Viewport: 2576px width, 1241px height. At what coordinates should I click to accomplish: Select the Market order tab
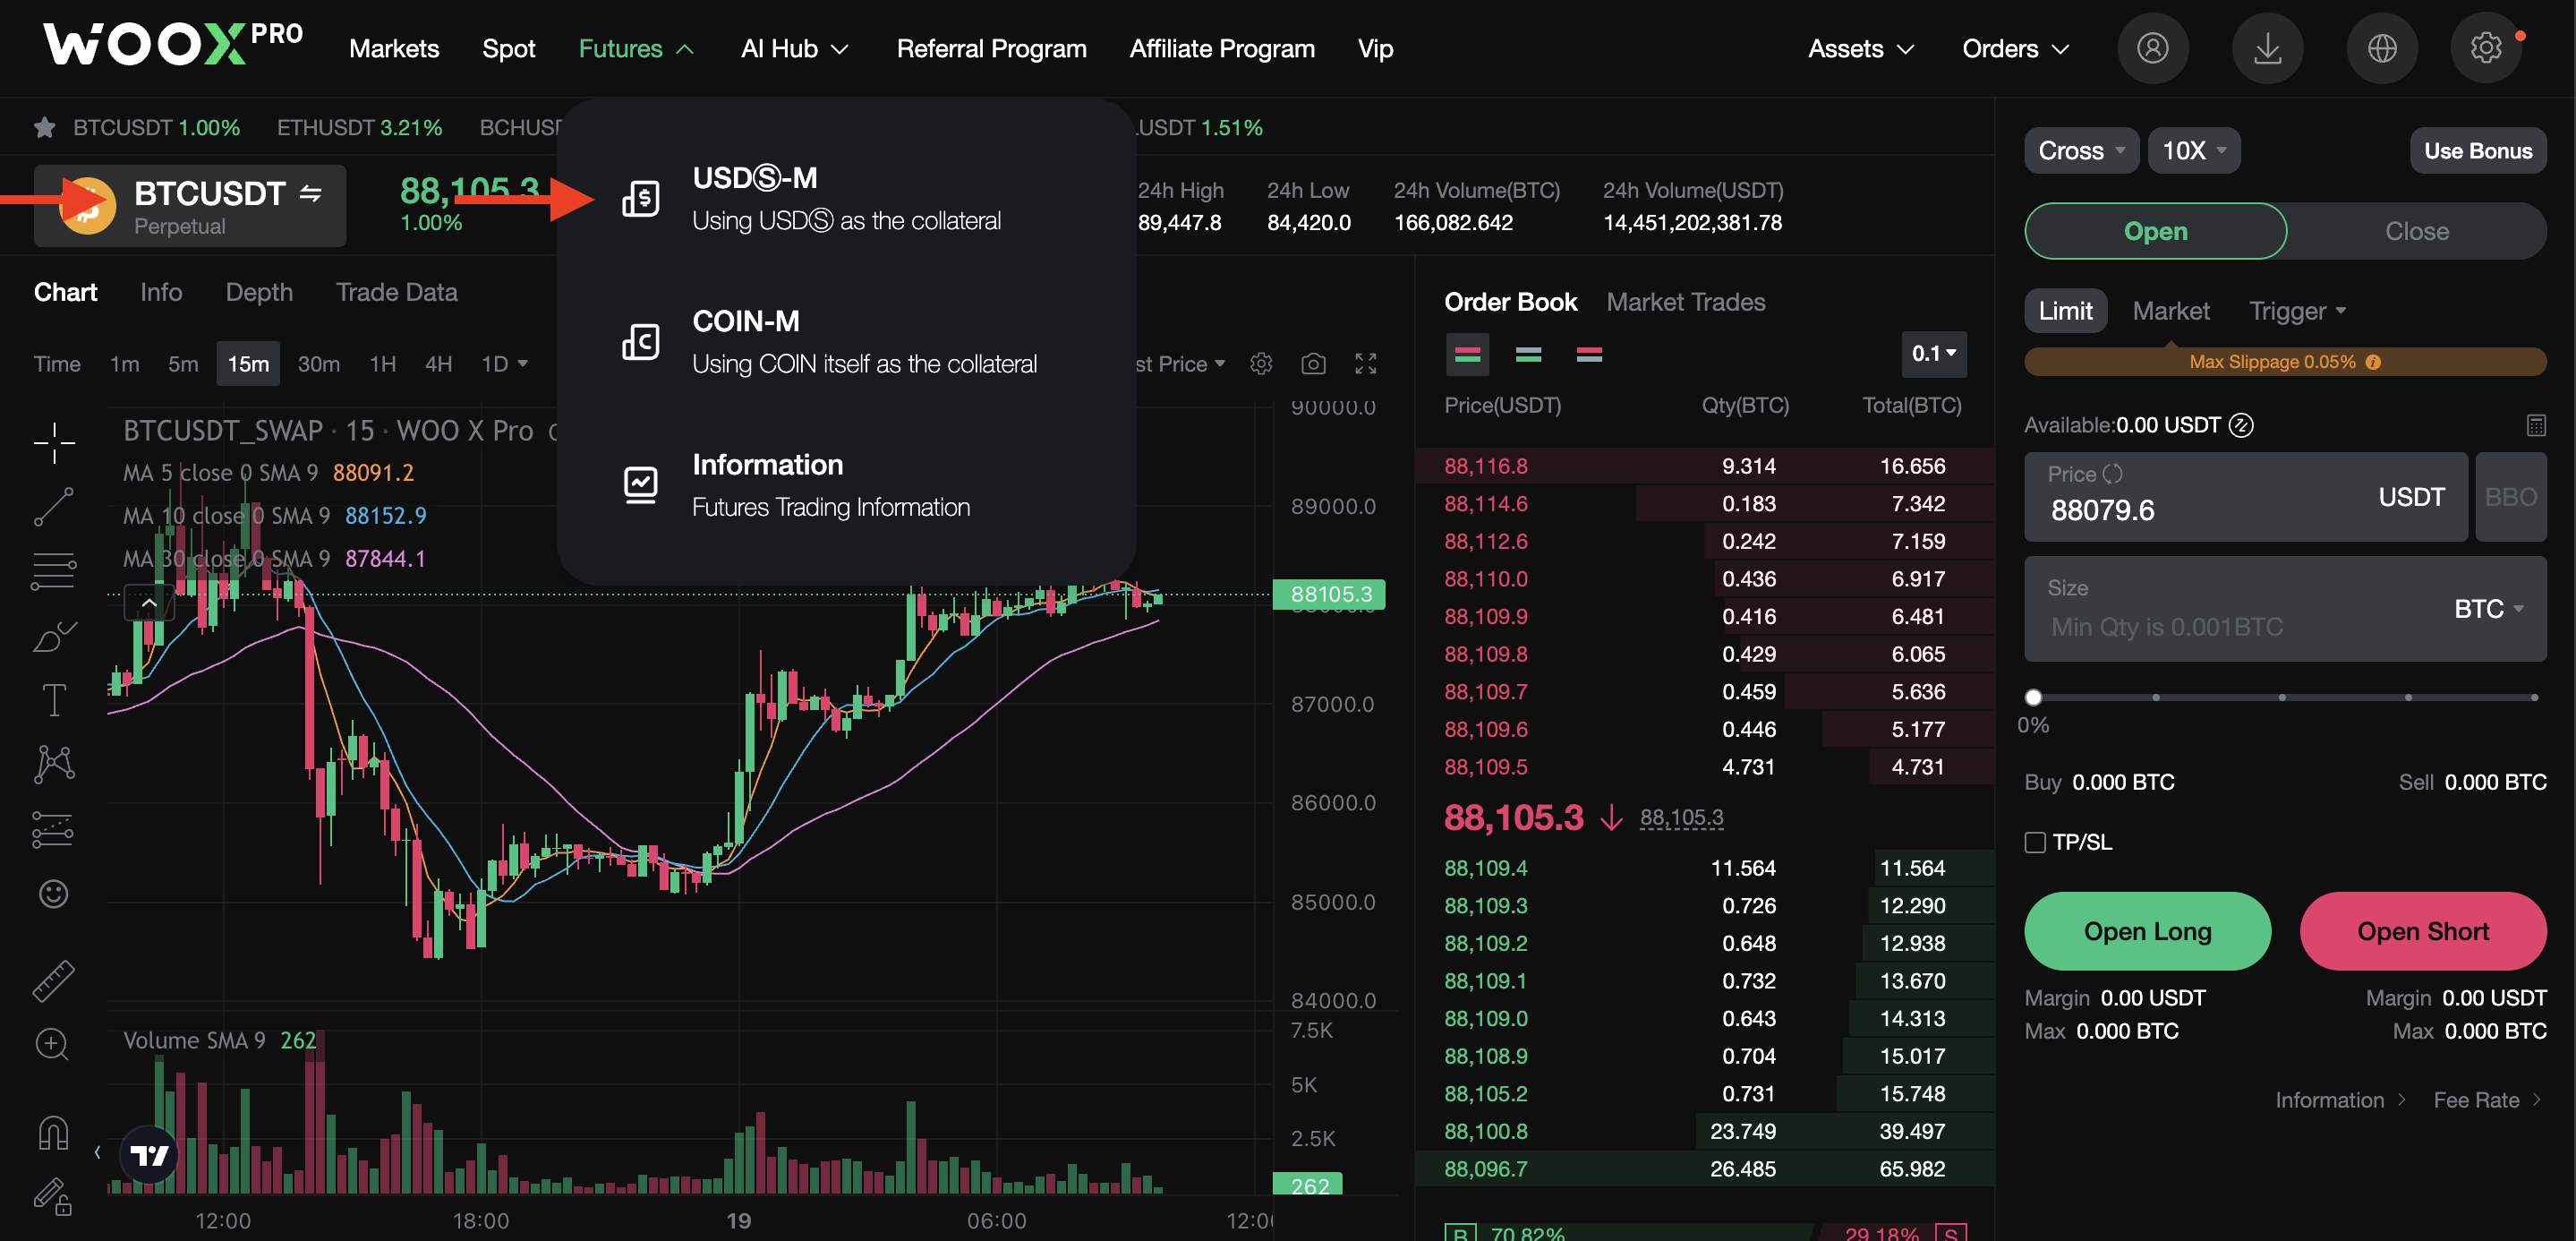pos(2170,311)
